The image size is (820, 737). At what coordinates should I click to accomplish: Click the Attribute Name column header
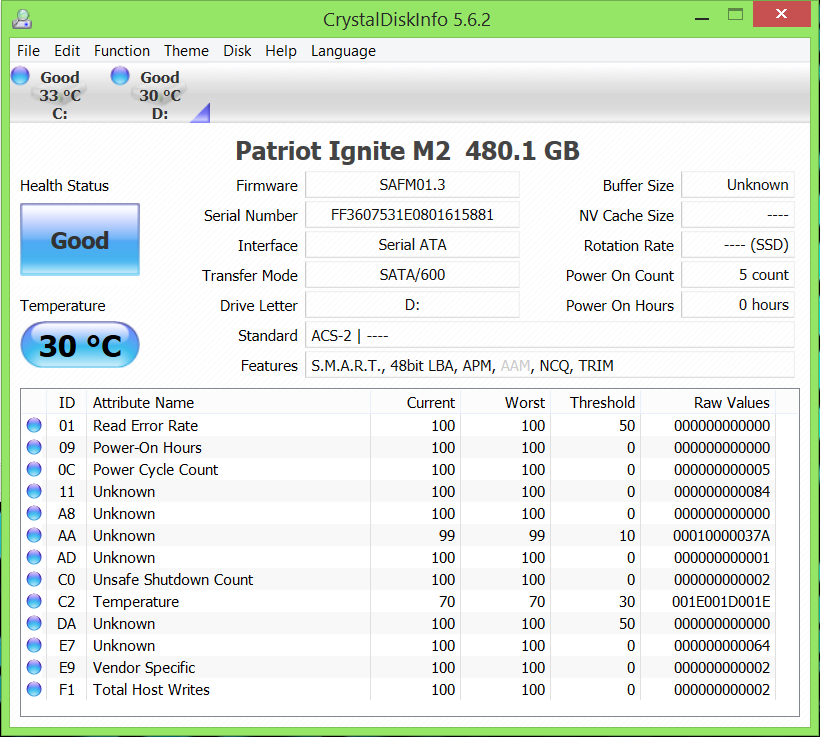pyautogui.click(x=143, y=403)
